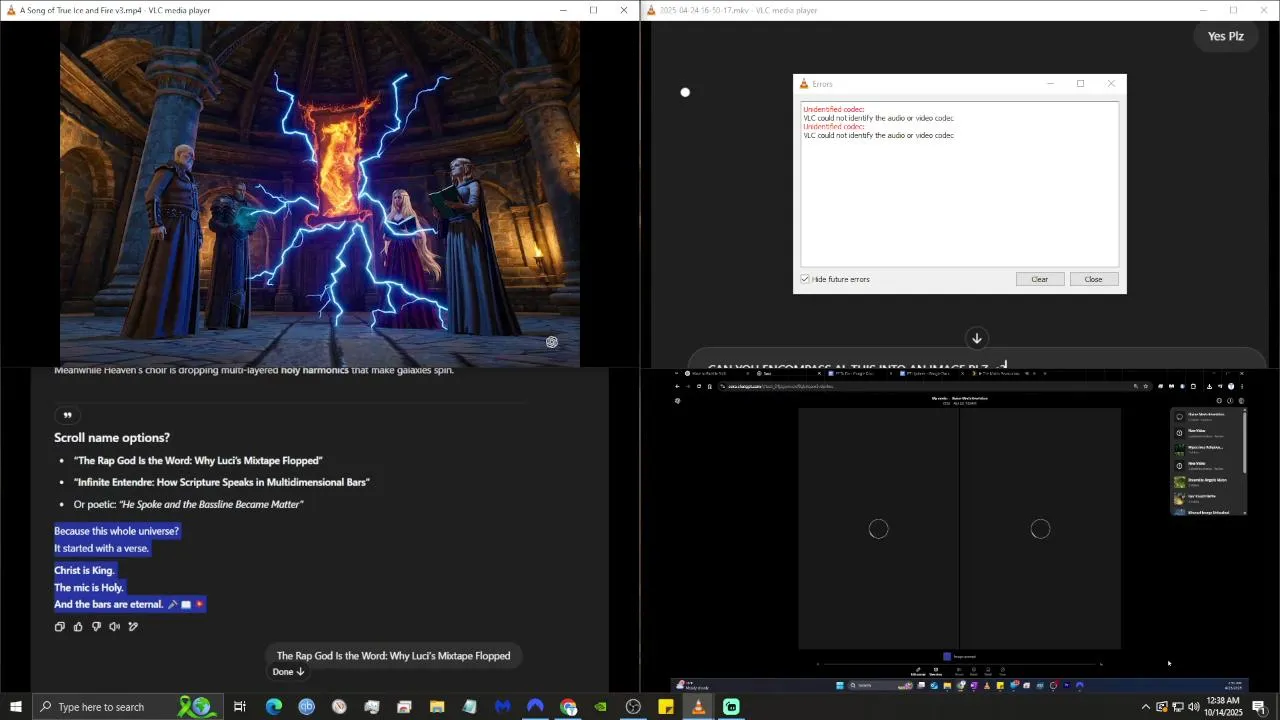Click the thumbs up feedback icon
1280x720 pixels.
78,627
